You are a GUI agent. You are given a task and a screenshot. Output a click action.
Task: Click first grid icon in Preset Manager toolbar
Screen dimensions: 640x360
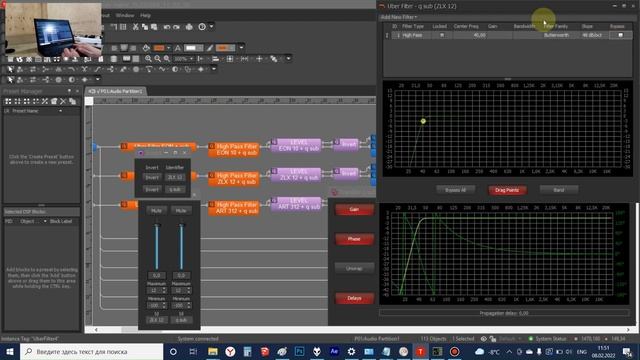click(8, 101)
